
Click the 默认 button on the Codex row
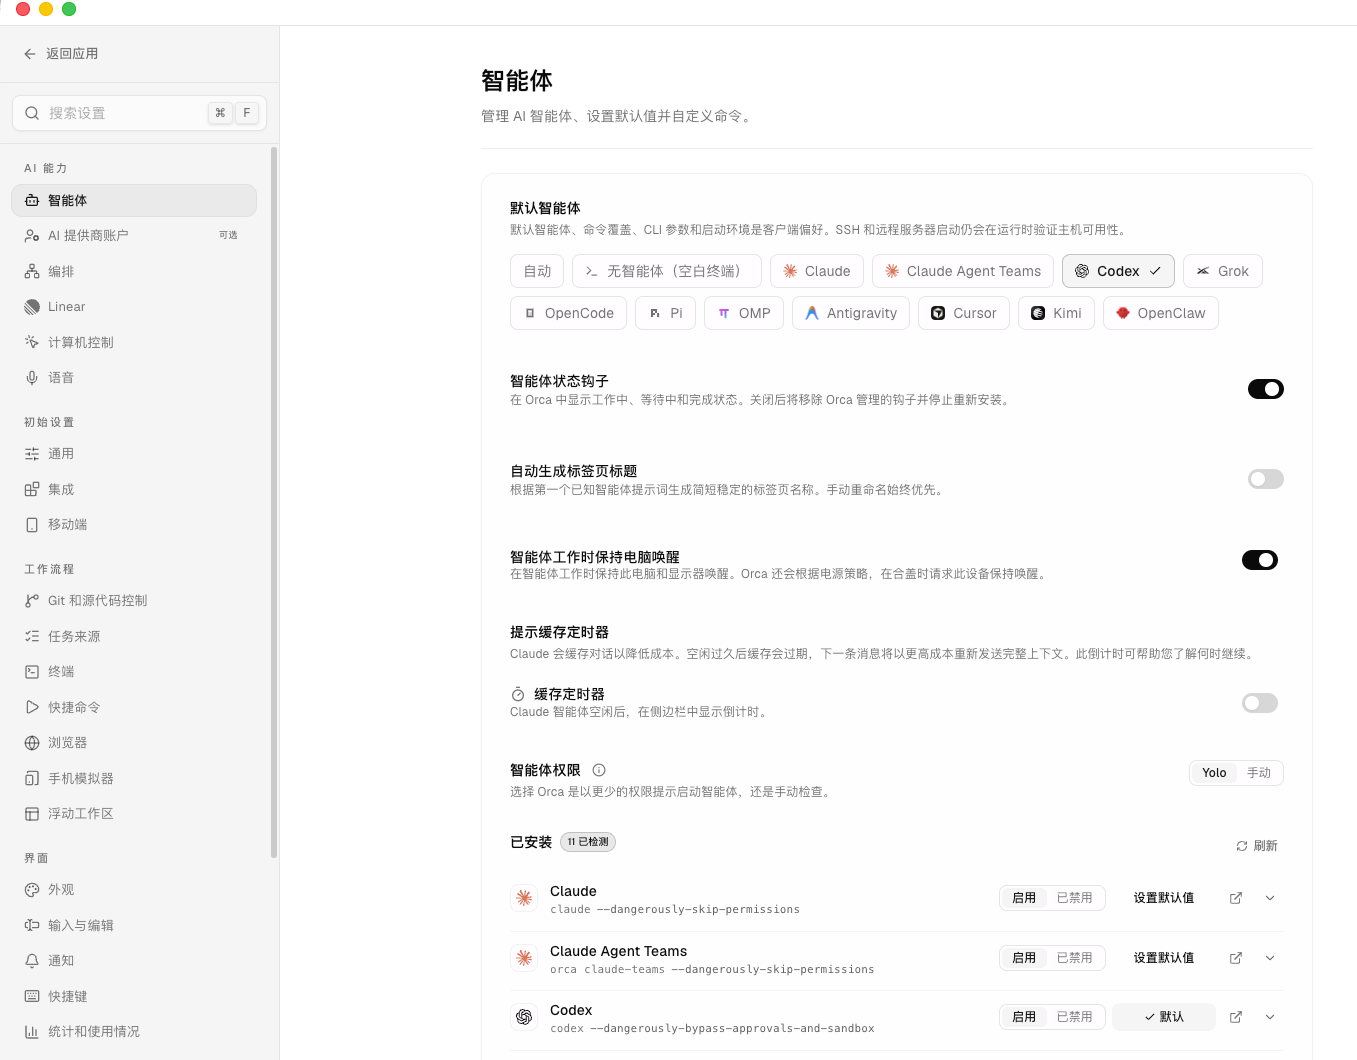(1164, 1017)
